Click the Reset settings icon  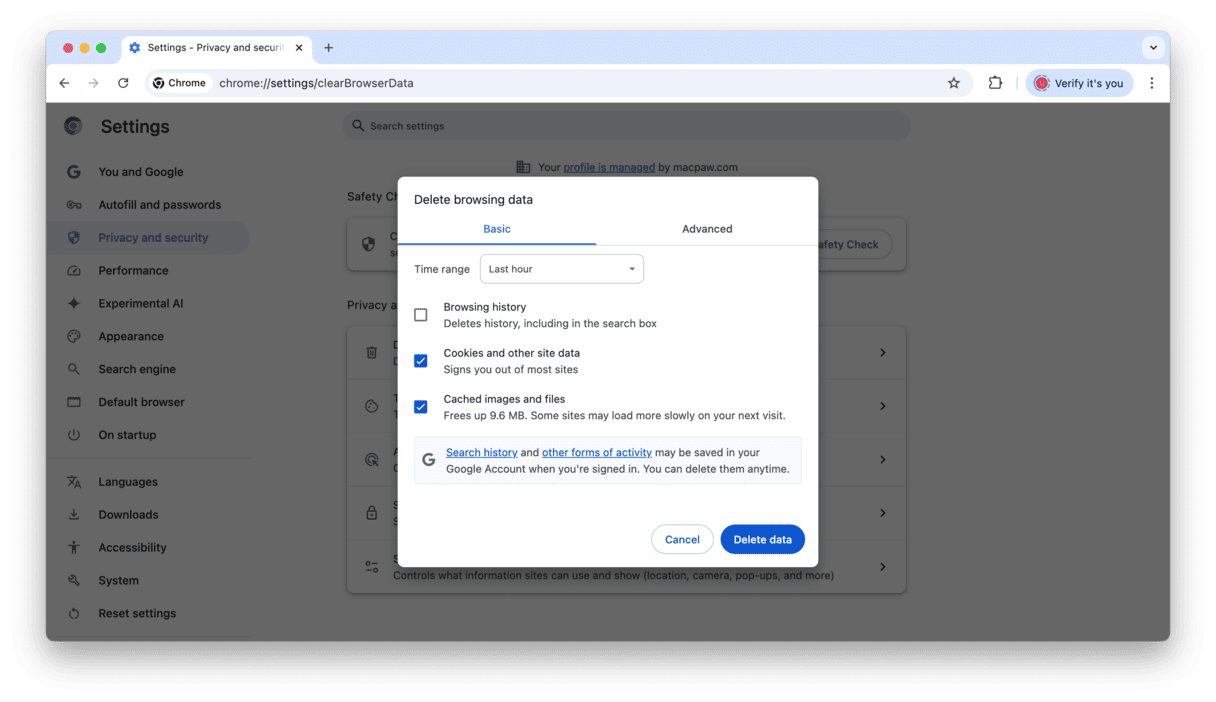(x=74, y=614)
